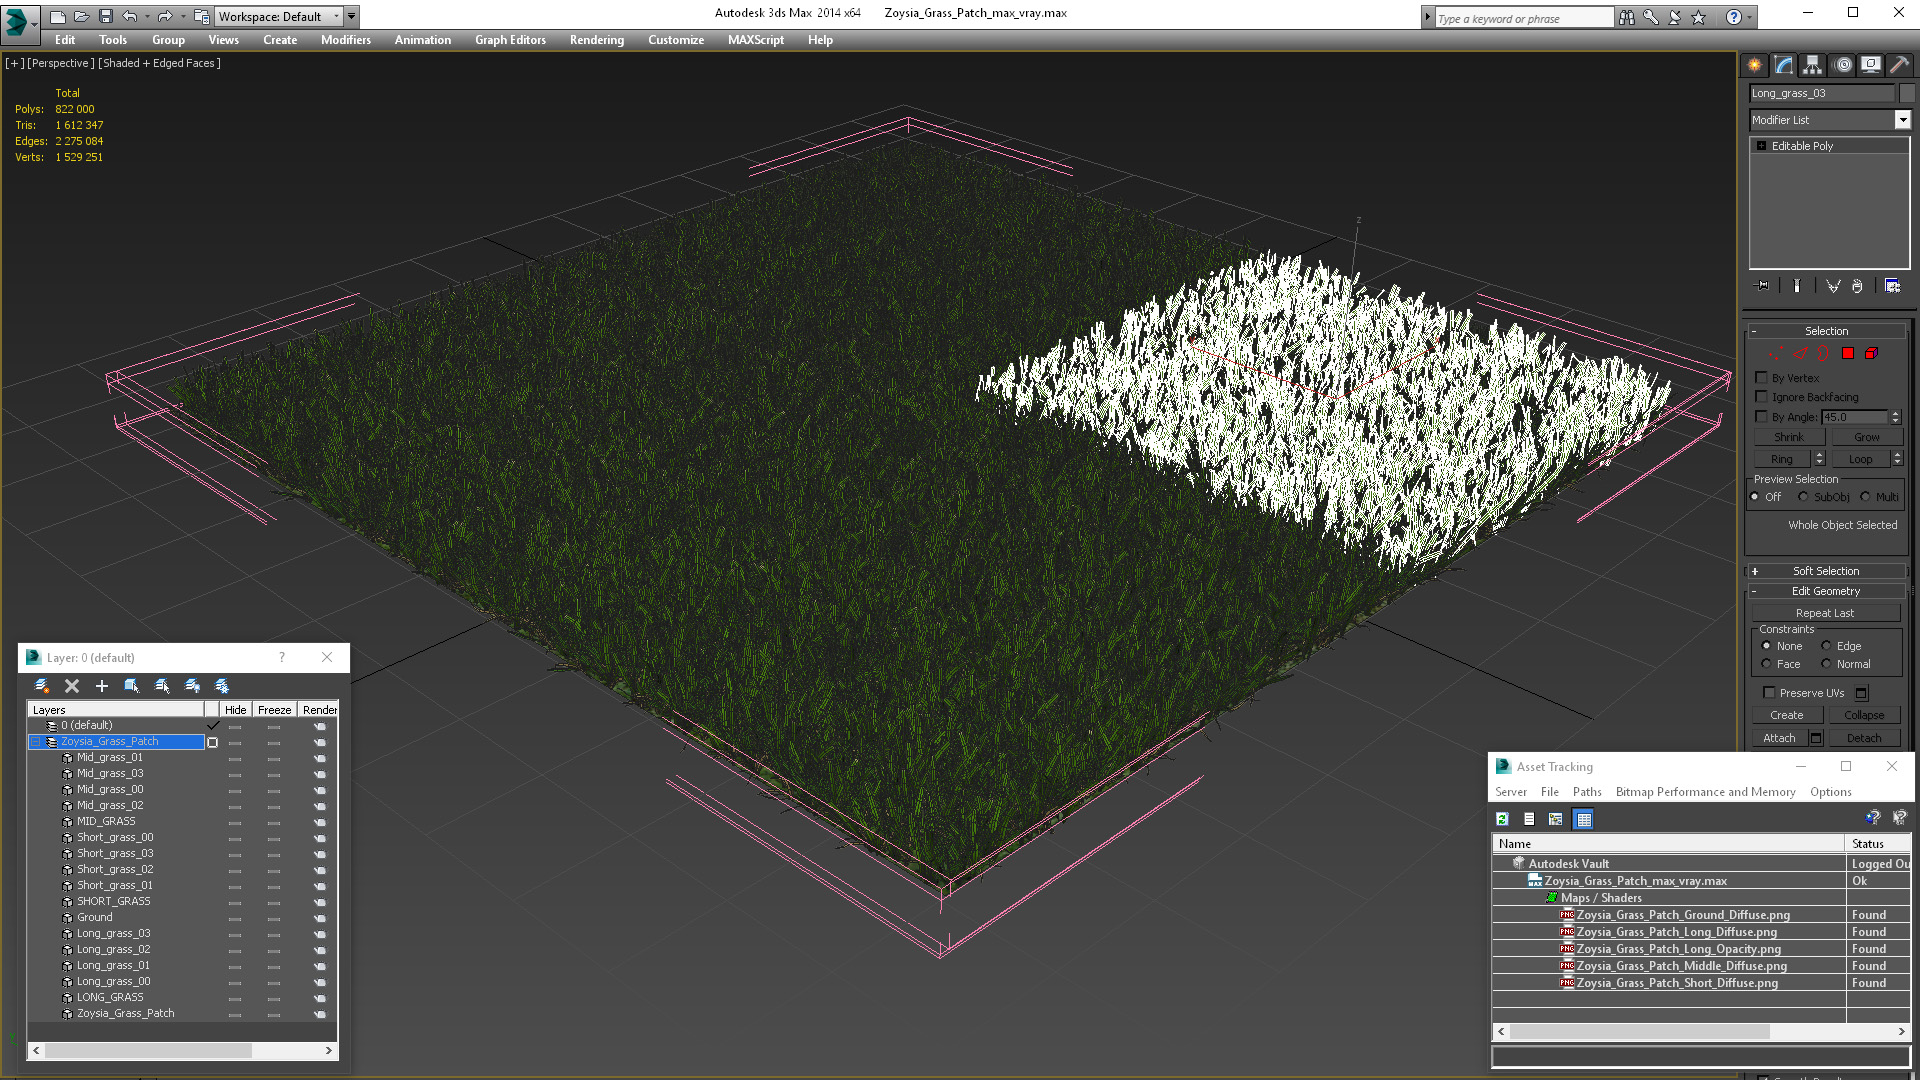Switch Asset Tracking to Table View
The height and width of the screenshot is (1080, 1920).
pyautogui.click(x=1583, y=819)
